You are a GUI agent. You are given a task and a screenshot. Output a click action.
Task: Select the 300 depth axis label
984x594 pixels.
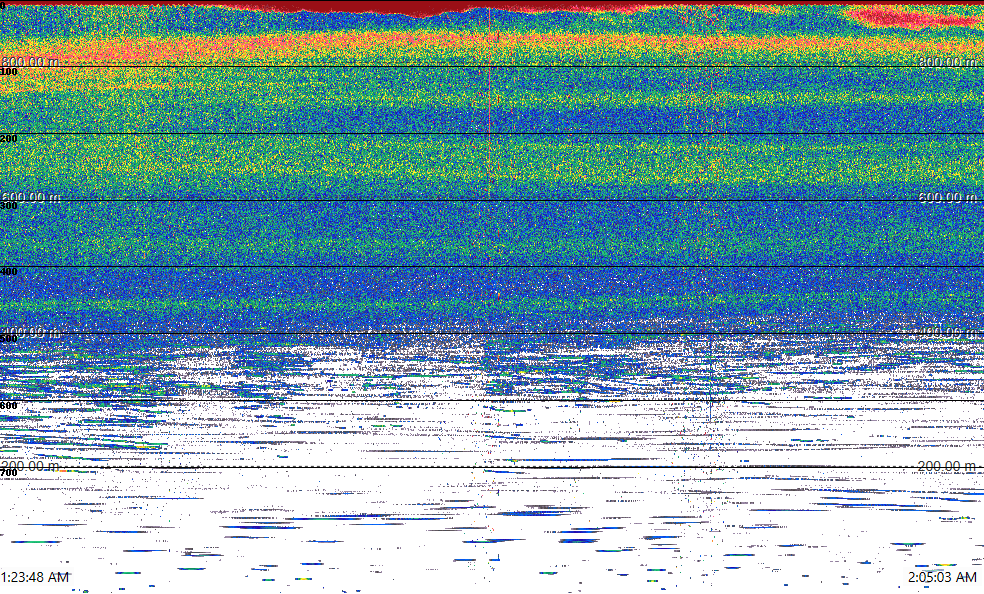pos(9,205)
